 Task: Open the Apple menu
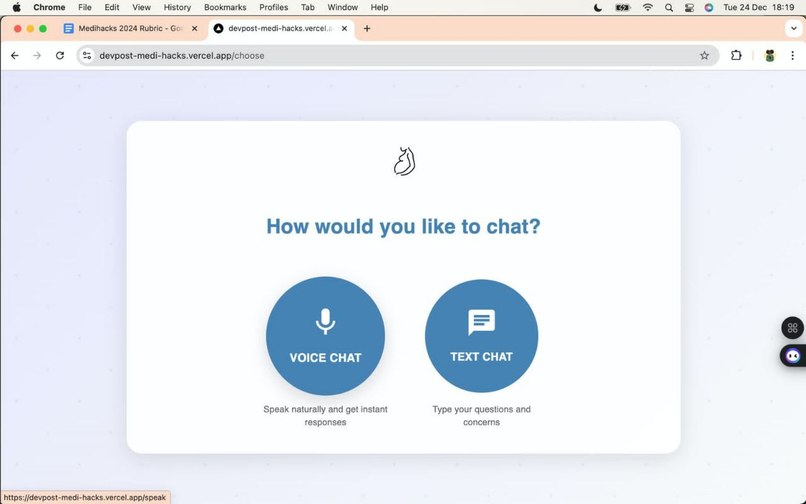16,7
